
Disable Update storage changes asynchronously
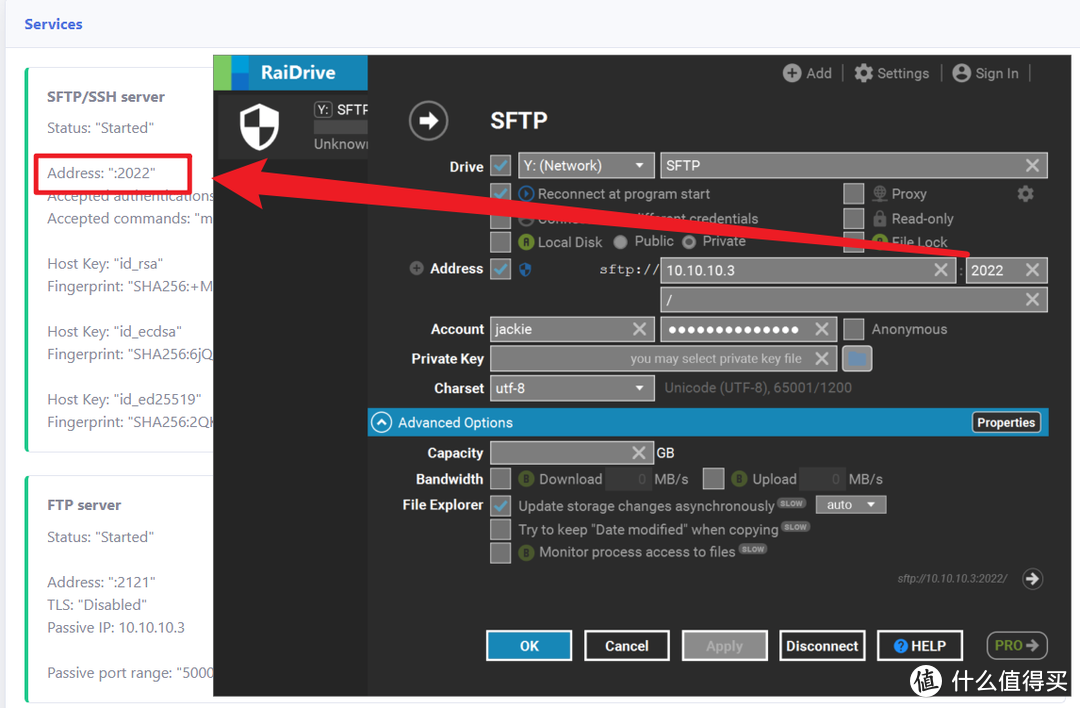pos(501,505)
